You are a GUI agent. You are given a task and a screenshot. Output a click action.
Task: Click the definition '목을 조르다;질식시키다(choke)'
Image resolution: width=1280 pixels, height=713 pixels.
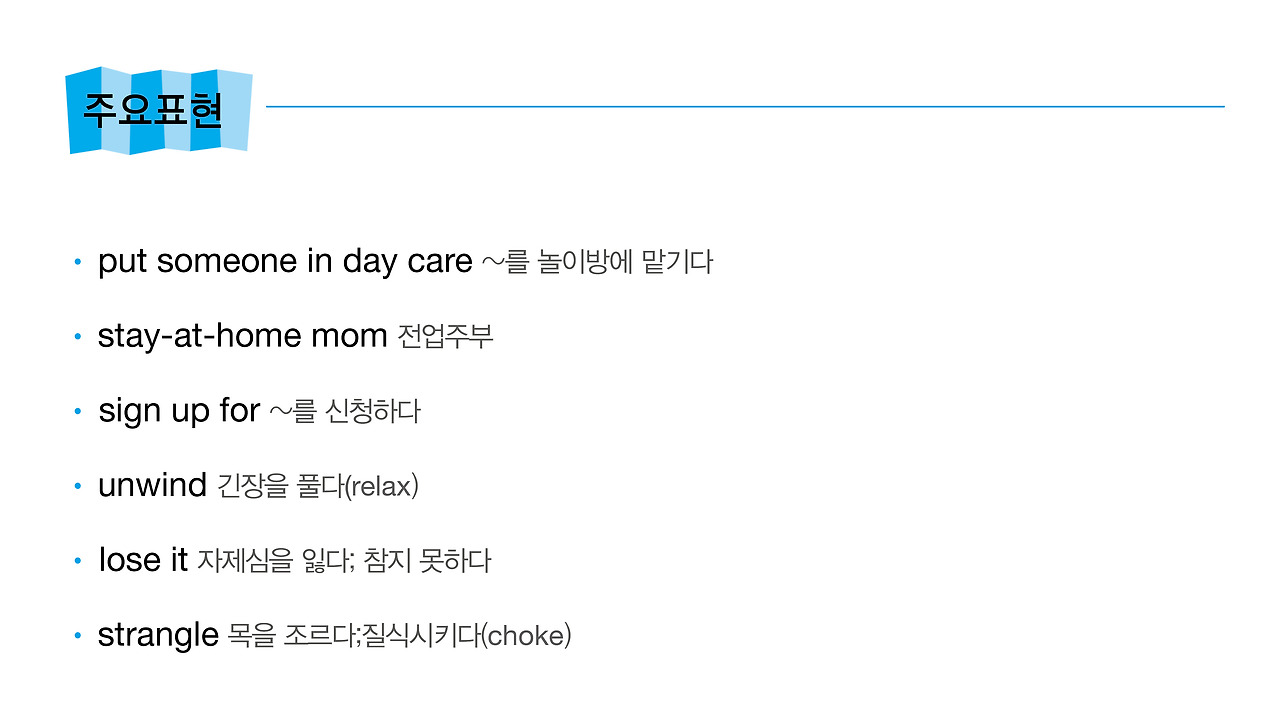click(400, 635)
